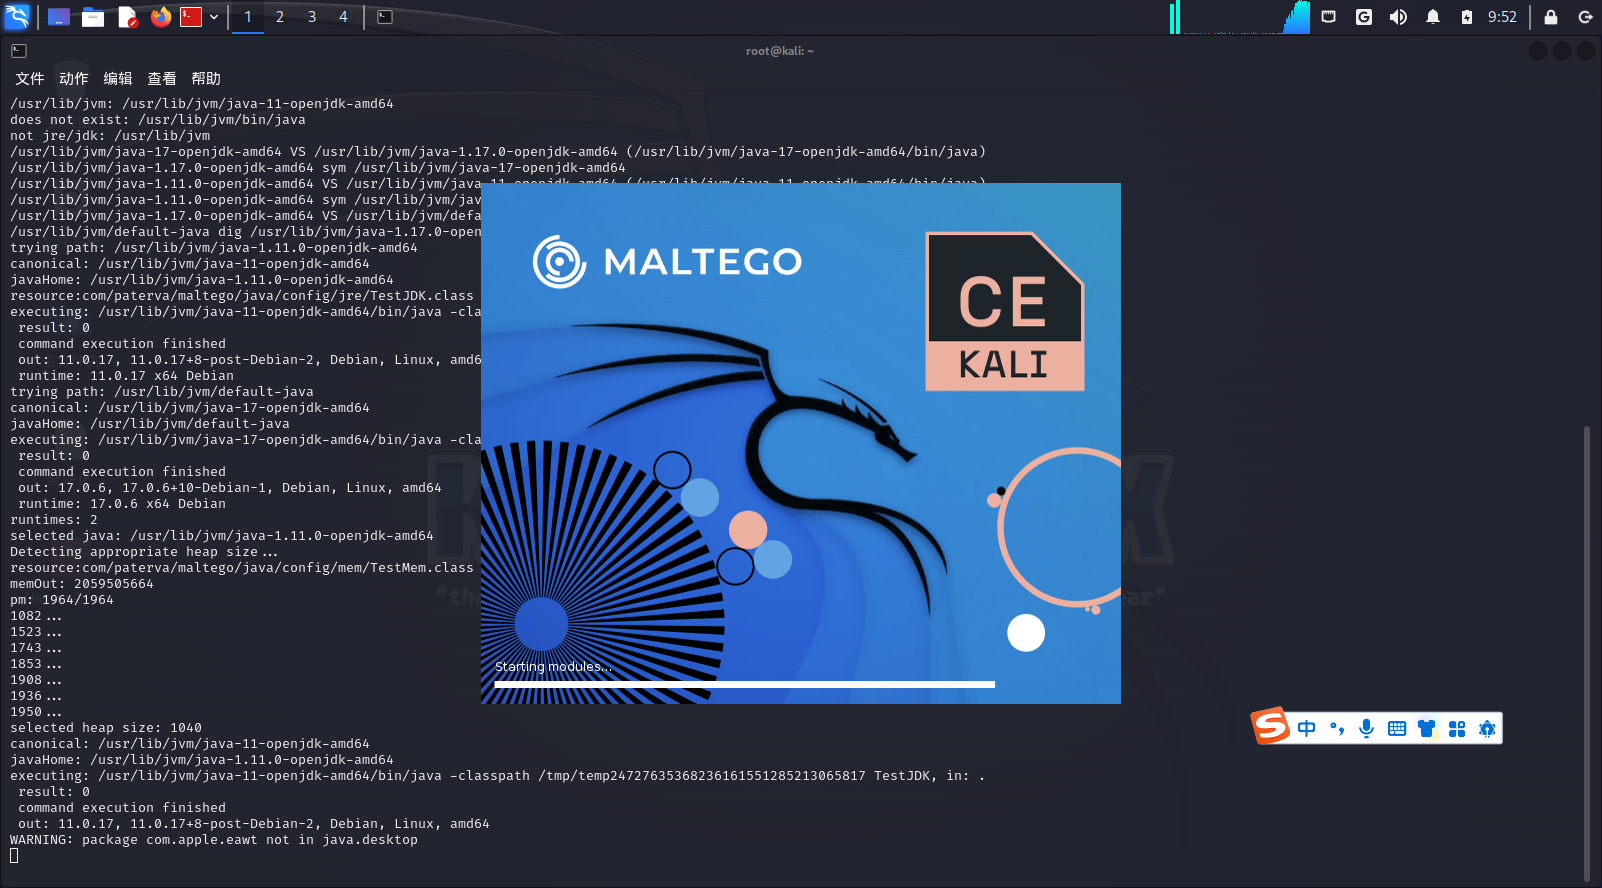Viewport: 1602px width, 888px height.
Task: Click the Maltego loading progress bar
Action: pos(745,685)
